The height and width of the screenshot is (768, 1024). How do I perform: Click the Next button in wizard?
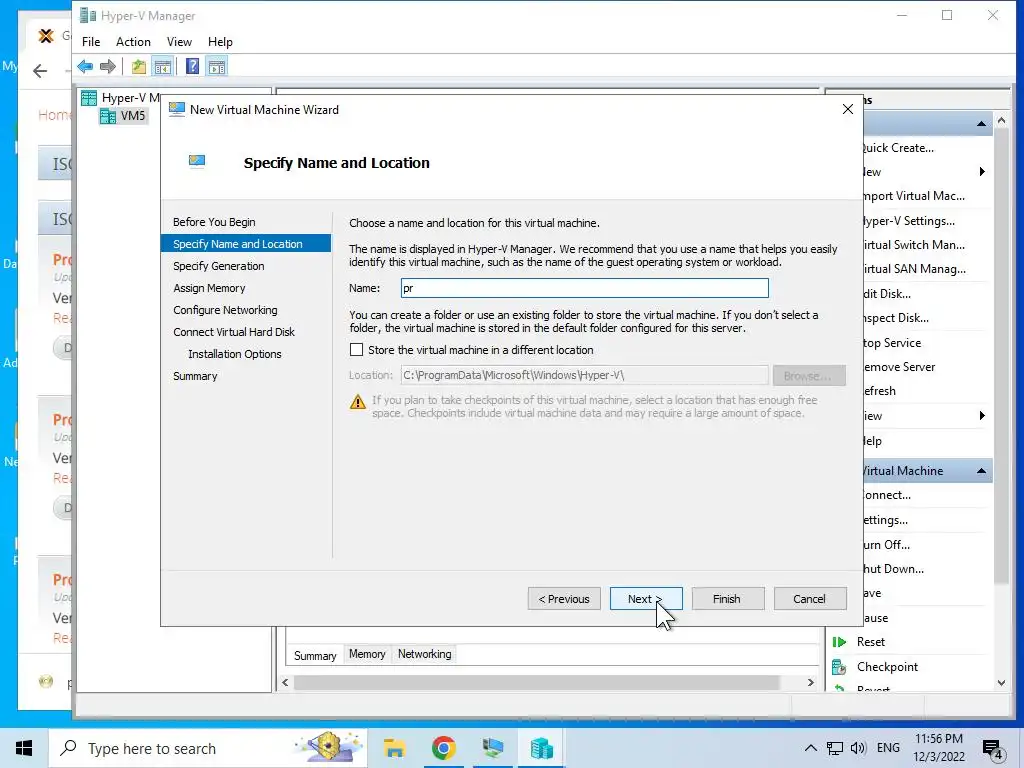pos(646,599)
